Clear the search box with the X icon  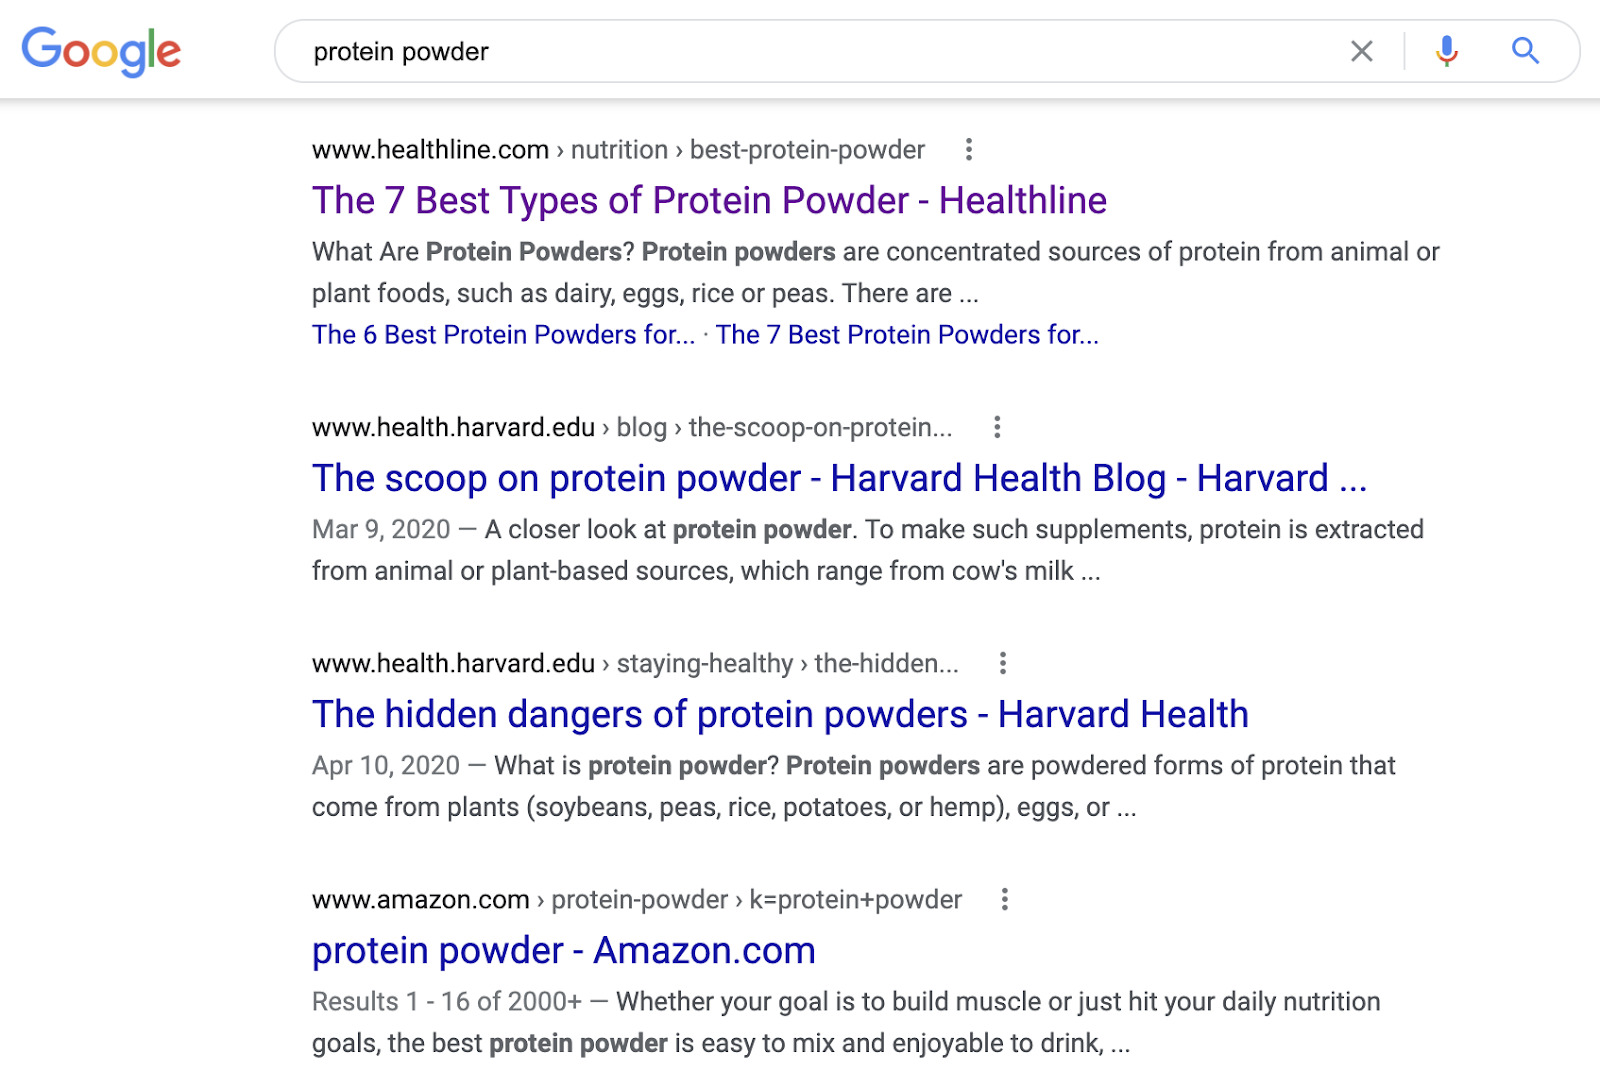click(x=1361, y=51)
